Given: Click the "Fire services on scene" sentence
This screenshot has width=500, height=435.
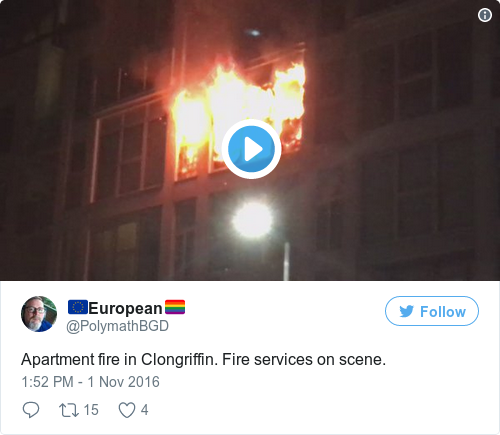Looking at the screenshot, I should click(304, 360).
